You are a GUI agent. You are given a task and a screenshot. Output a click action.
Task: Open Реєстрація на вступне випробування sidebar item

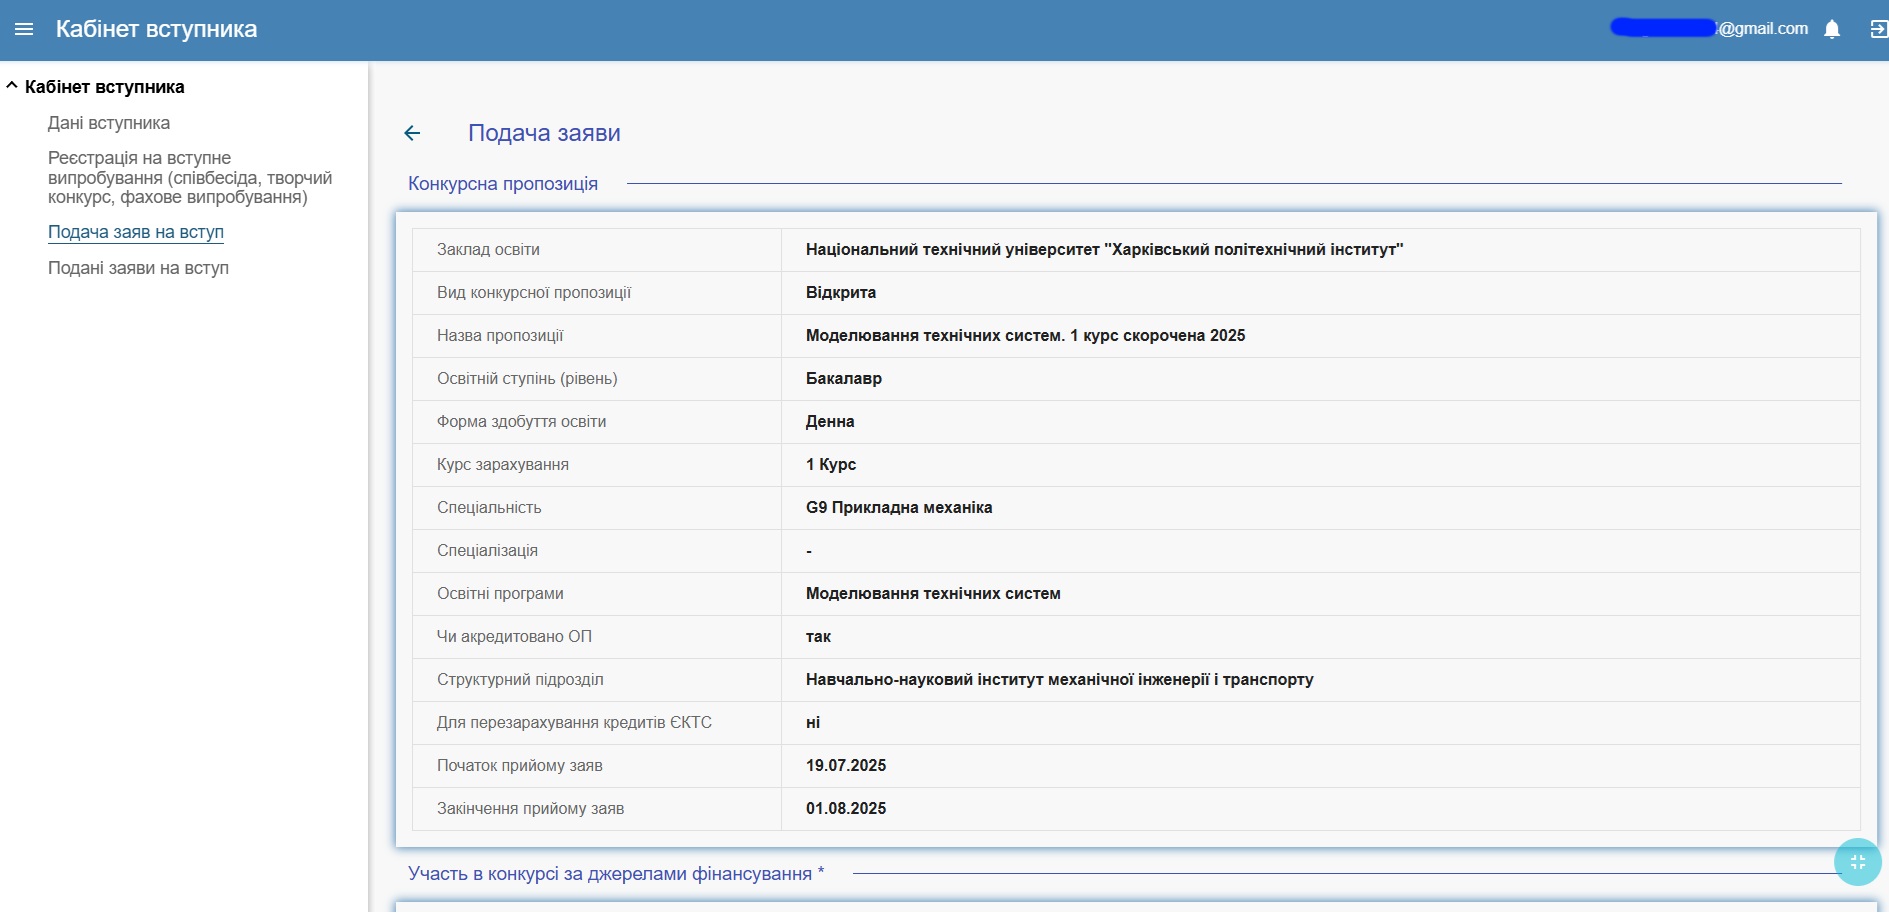pyautogui.click(x=189, y=178)
